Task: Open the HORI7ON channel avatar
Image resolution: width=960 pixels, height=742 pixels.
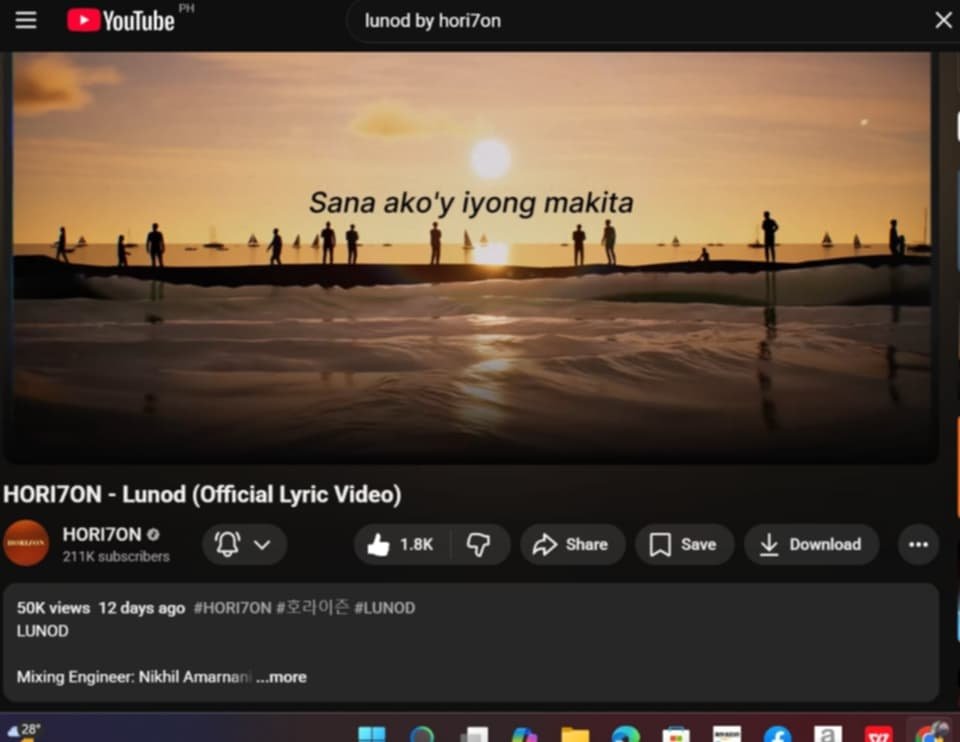Action: point(26,544)
